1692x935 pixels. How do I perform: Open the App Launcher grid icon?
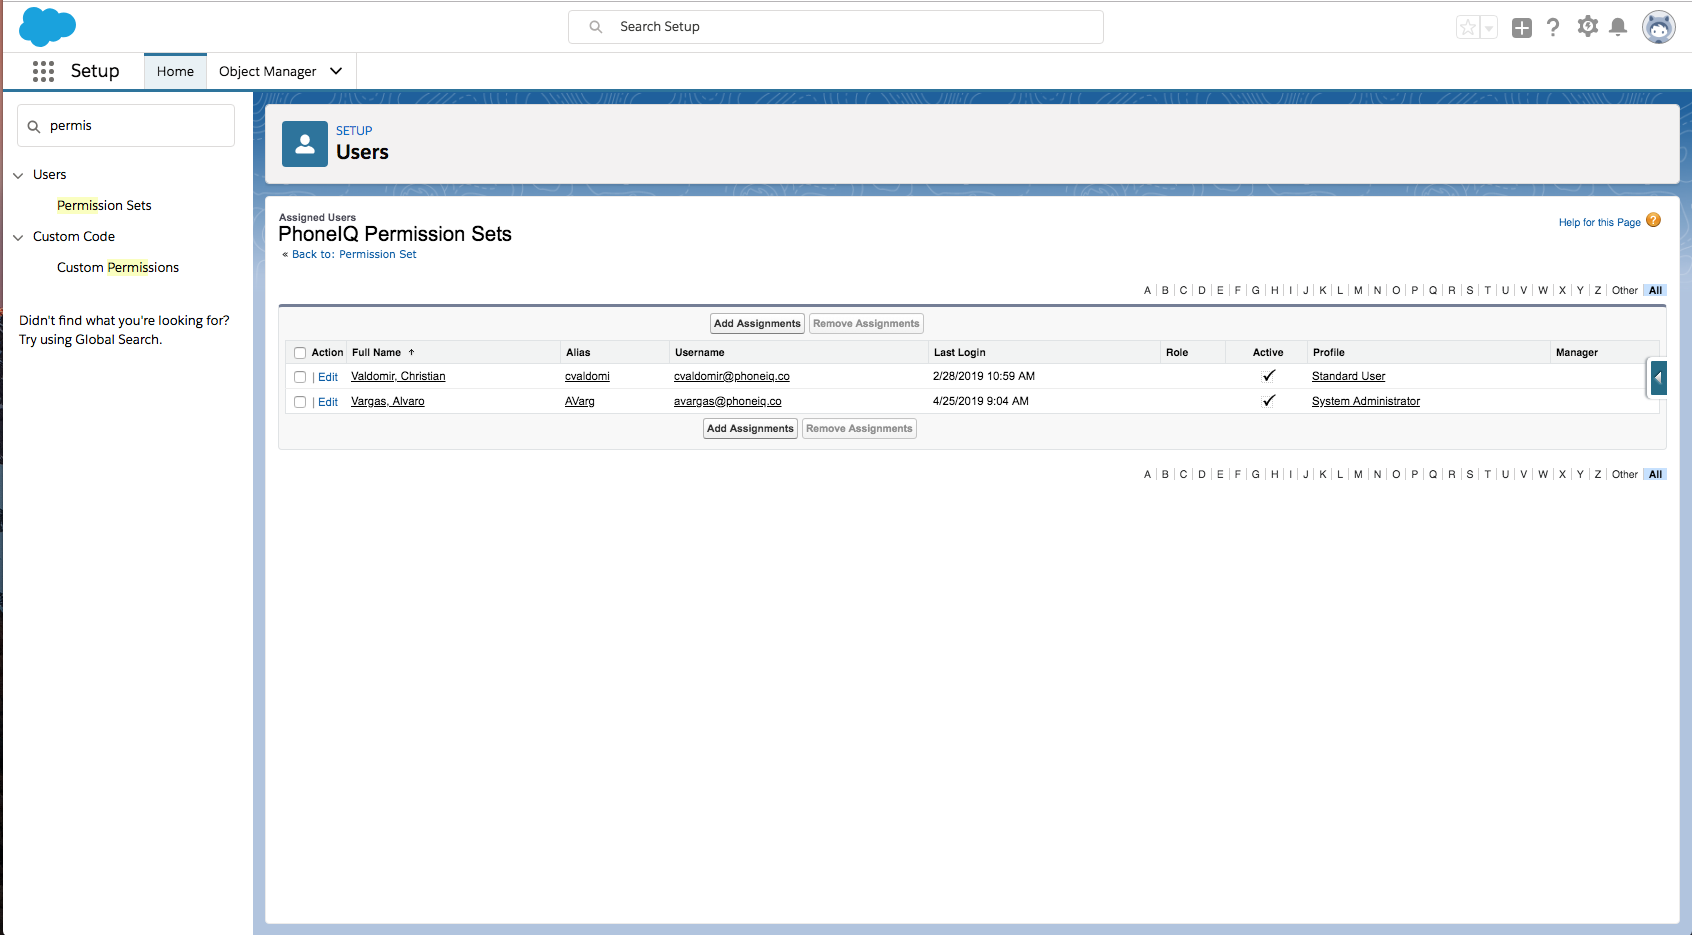coord(43,71)
